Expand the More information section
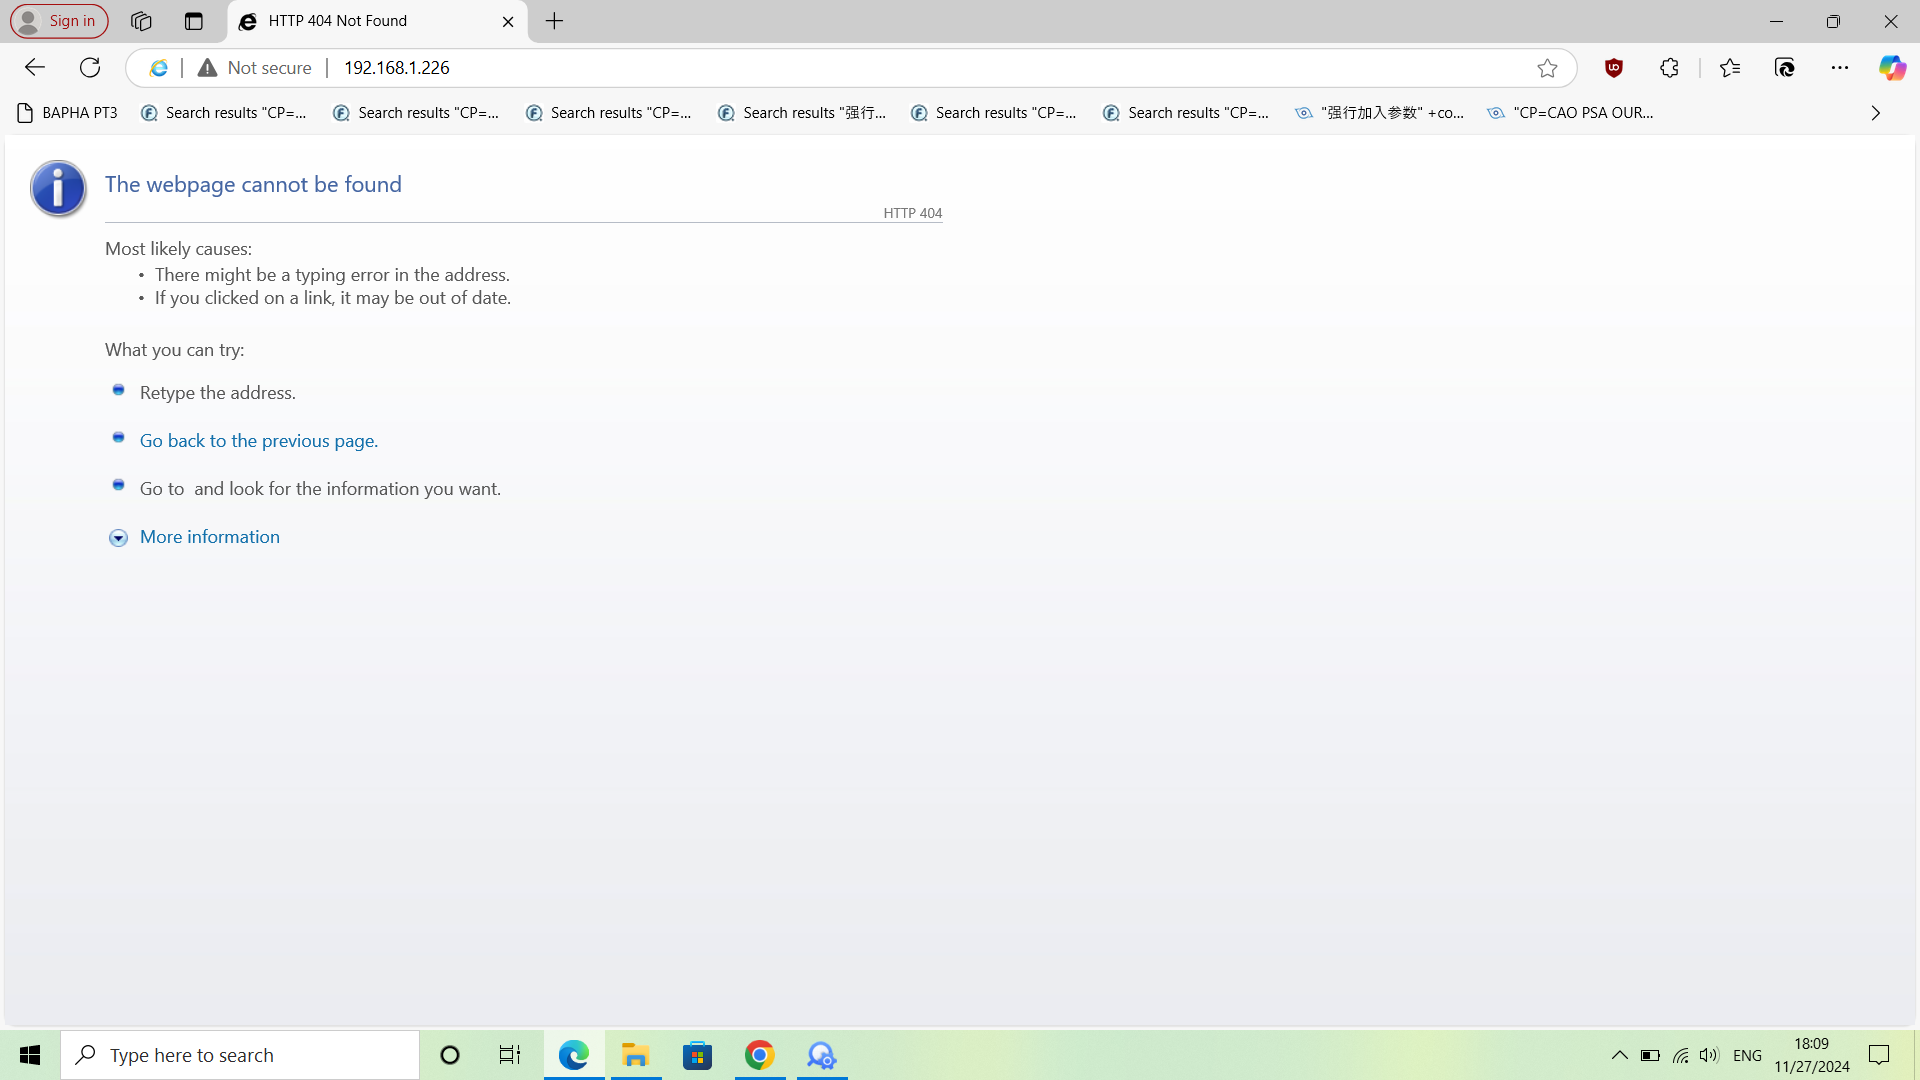Image resolution: width=1920 pixels, height=1080 pixels. click(x=209, y=537)
